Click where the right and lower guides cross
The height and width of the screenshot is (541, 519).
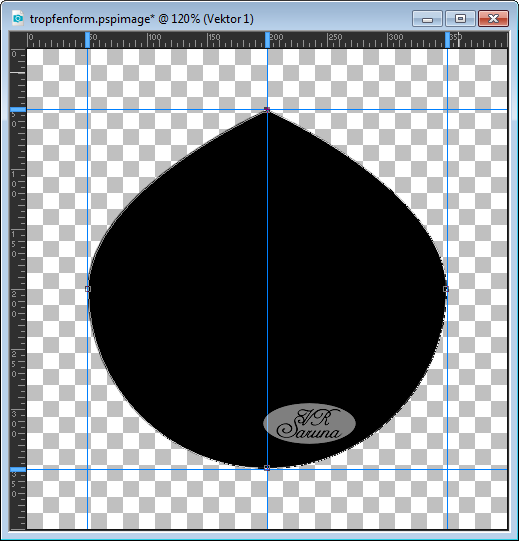click(448, 470)
